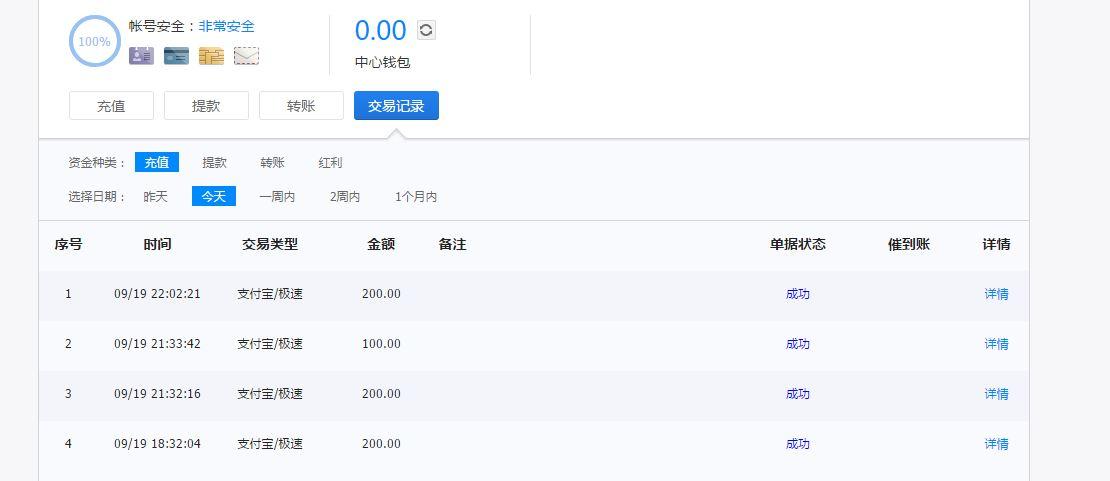Click 支付宝/极速 type in row 1
The image size is (1110, 481).
(x=270, y=293)
